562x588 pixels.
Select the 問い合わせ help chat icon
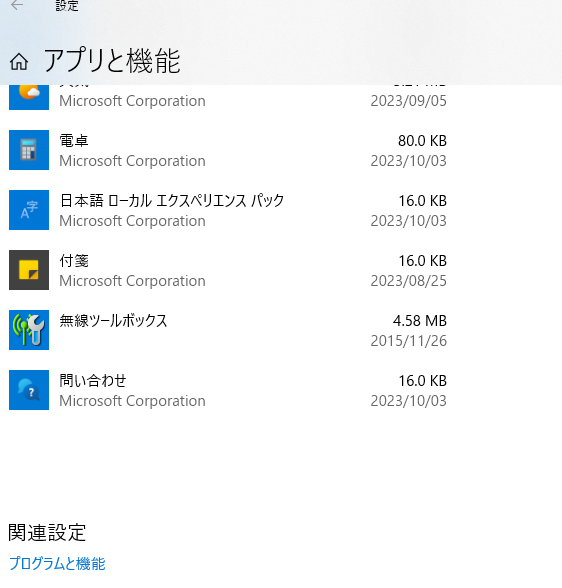(x=29, y=390)
